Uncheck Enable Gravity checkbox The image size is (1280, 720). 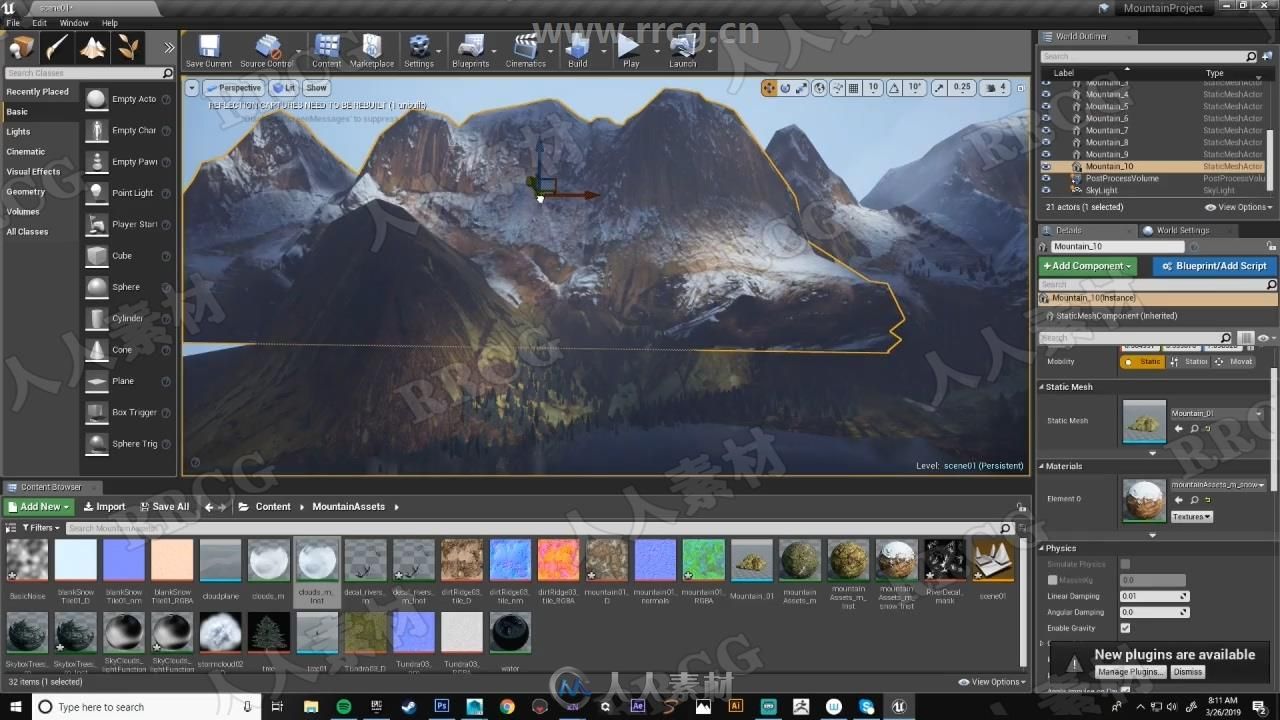coord(1125,628)
